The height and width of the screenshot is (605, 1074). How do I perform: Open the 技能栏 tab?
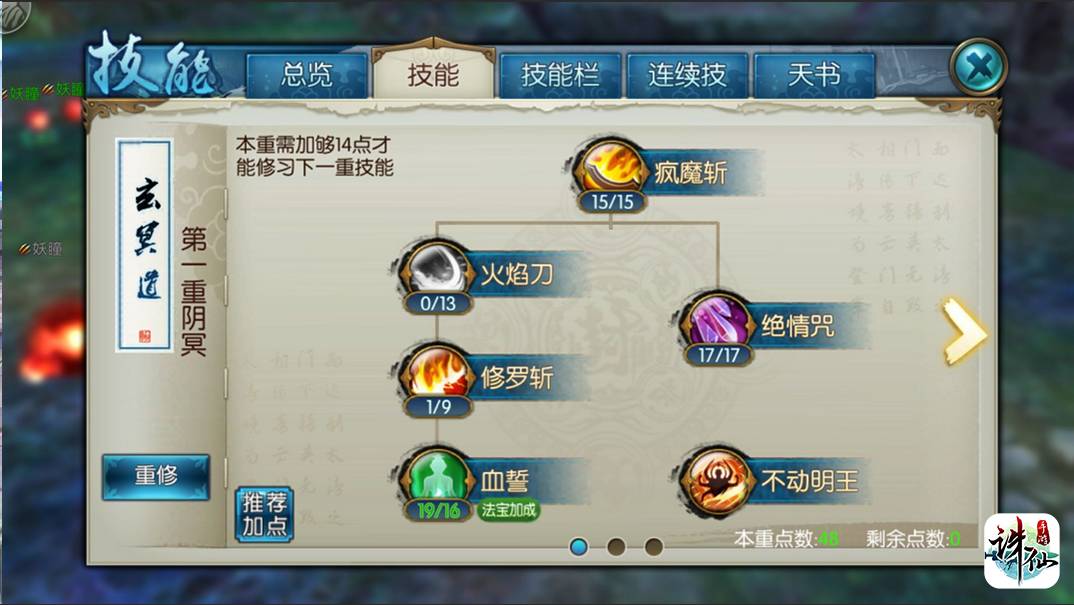(560, 75)
